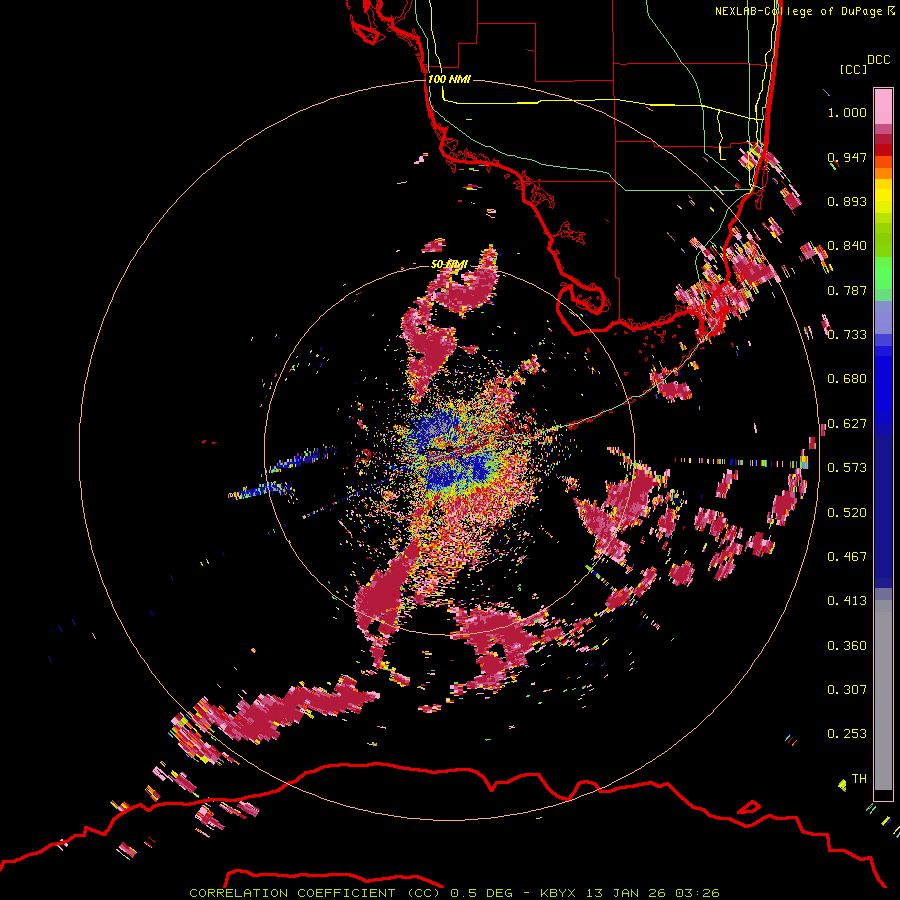Screen dimensions: 900x900
Task: Click the 1.000 color scale value
Action: (847, 112)
